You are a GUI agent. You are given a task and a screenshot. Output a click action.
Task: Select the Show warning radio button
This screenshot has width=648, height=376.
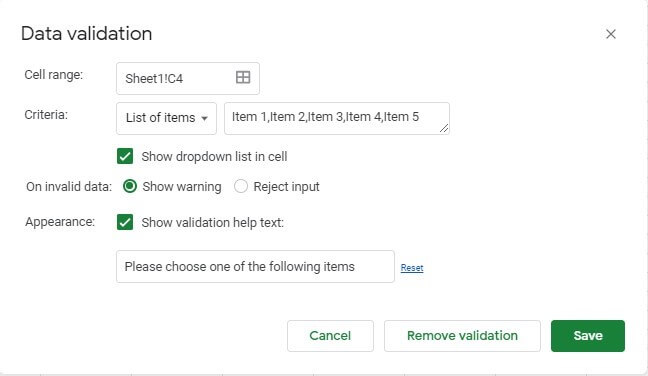click(x=130, y=186)
